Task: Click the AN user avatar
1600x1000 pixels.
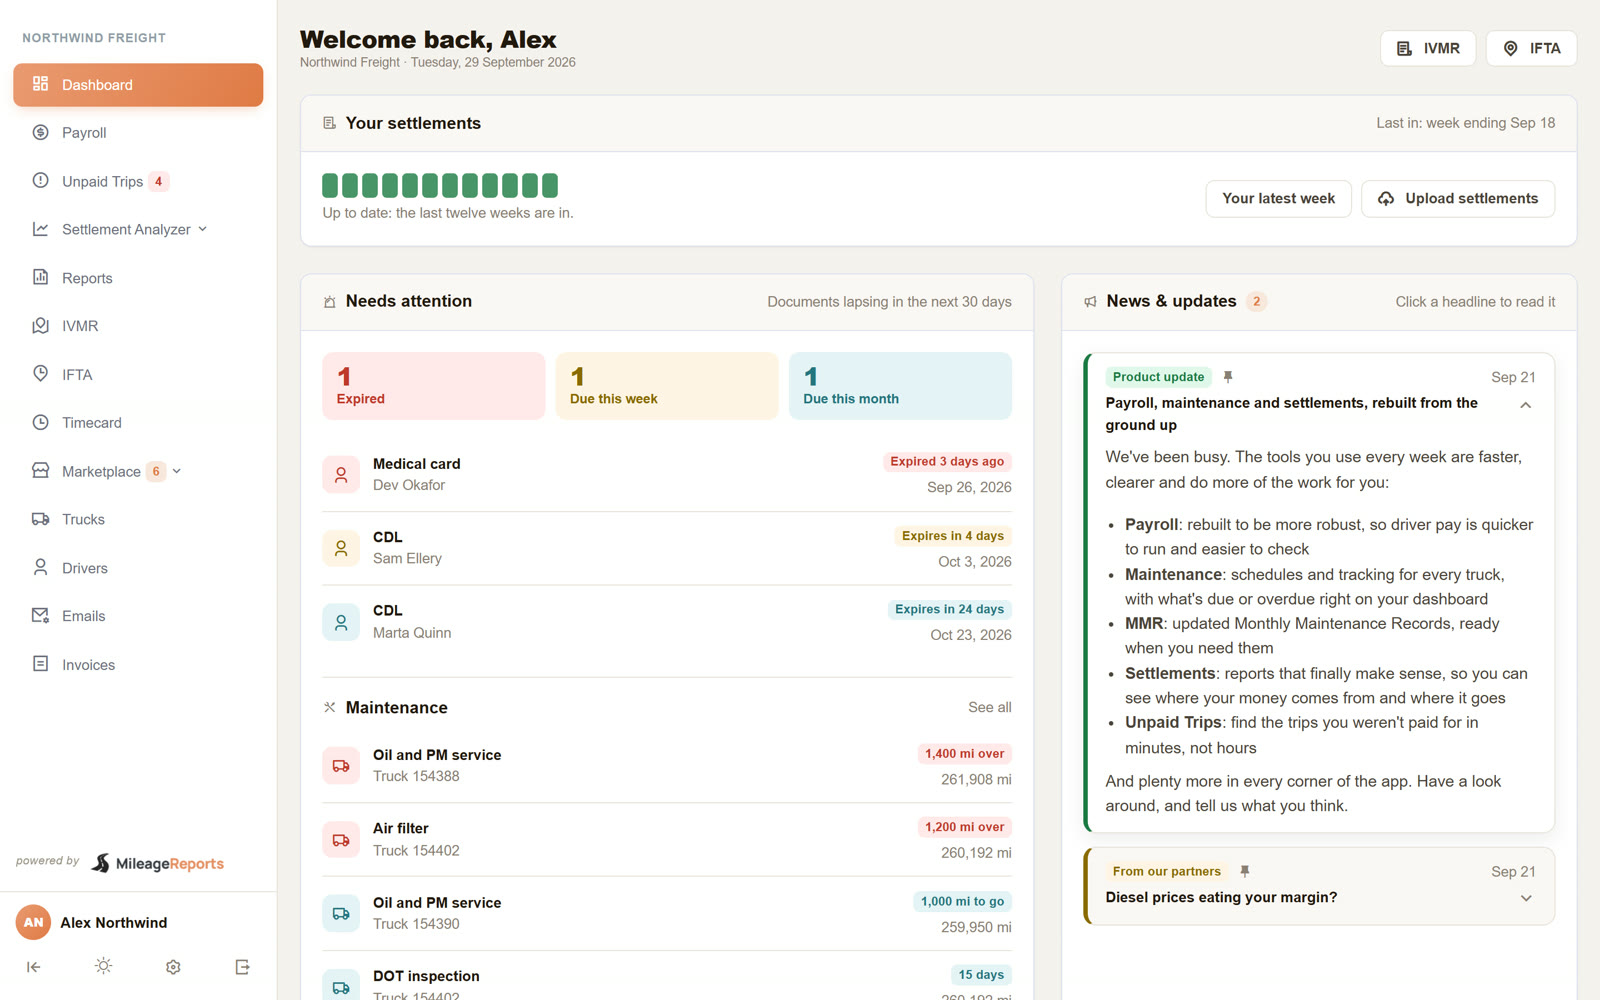Action: click(33, 922)
